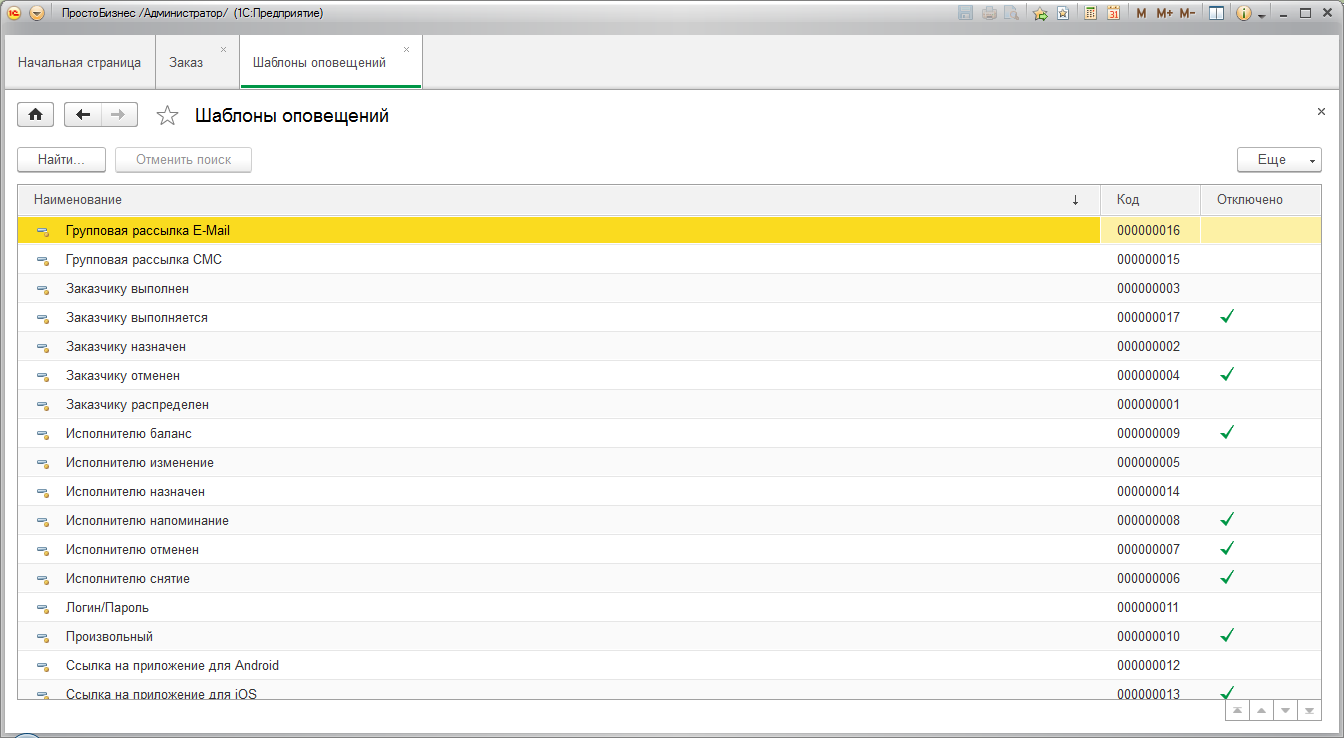Viewport: 1344px width, 738px height.
Task: Open the 1C main menu round arrow
Action: coord(37,14)
